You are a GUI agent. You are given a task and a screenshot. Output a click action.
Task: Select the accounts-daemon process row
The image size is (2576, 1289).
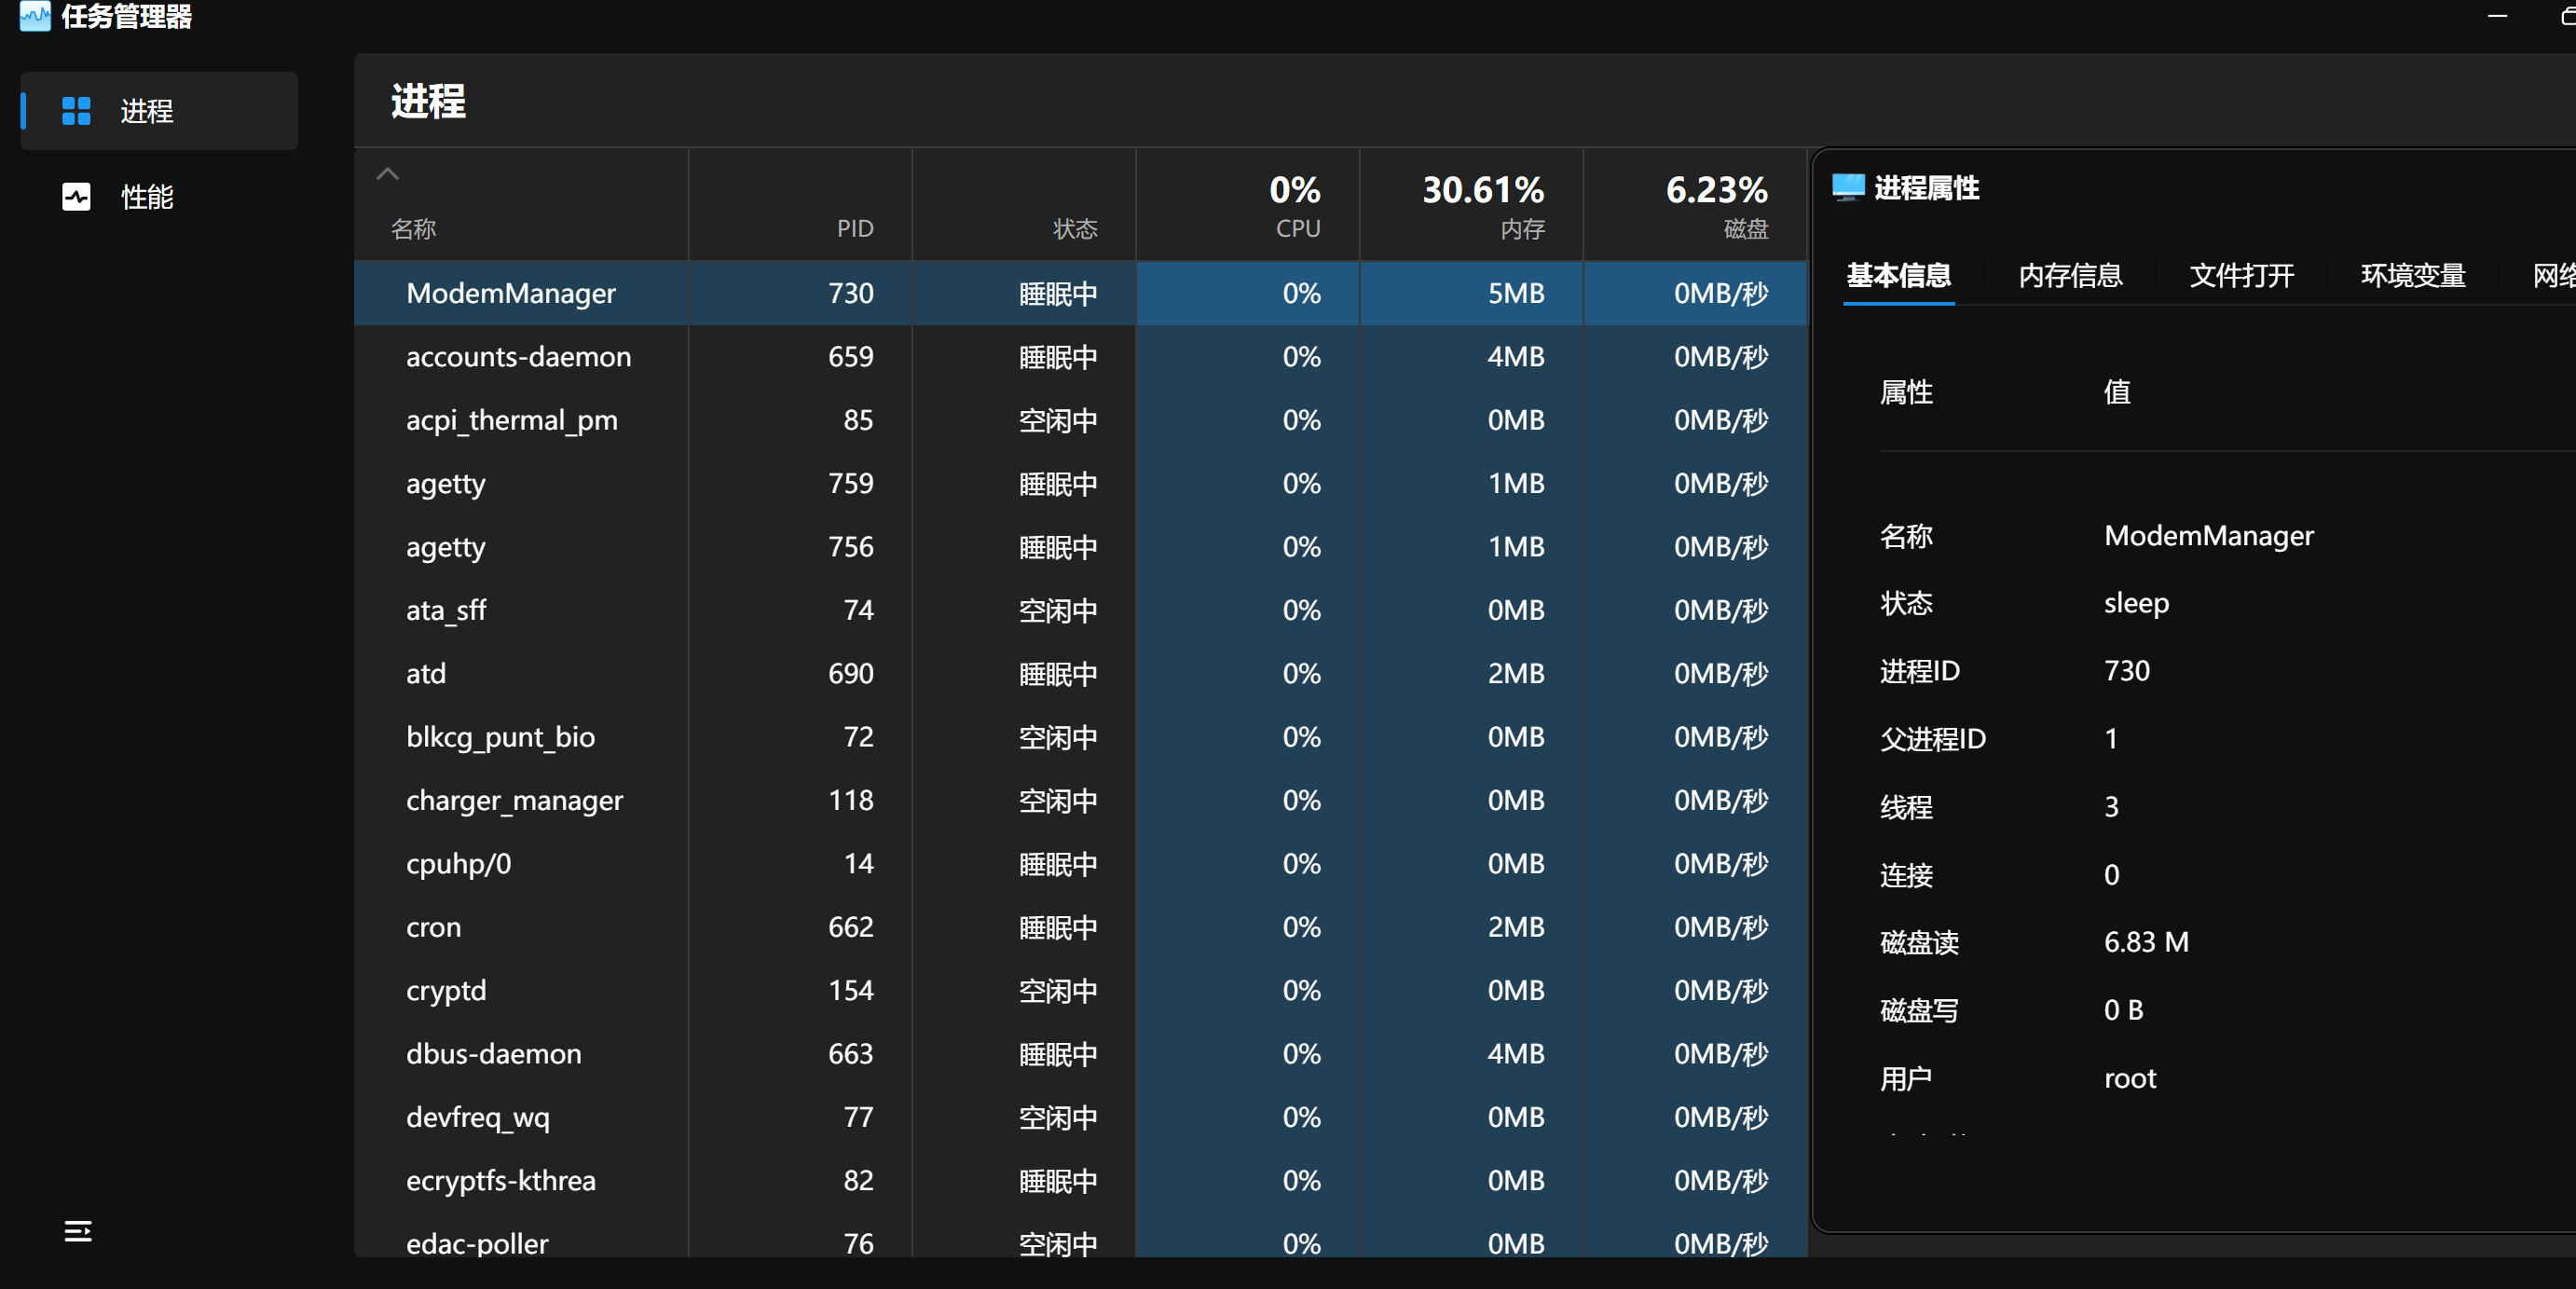(x=518, y=357)
